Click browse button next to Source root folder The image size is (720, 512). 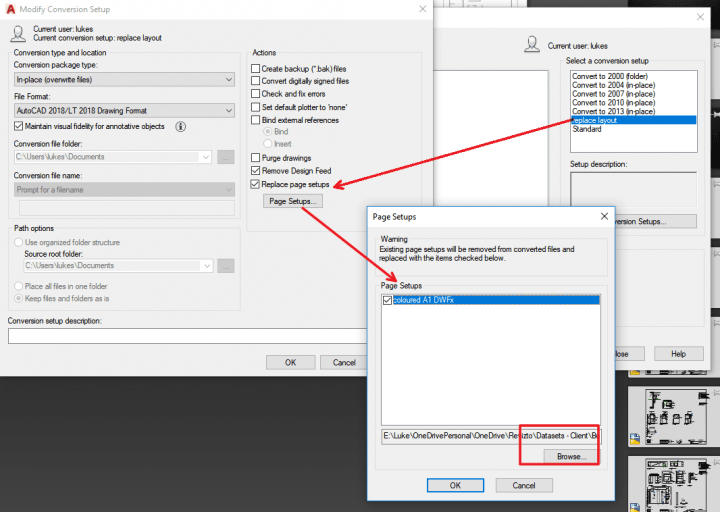tap(225, 266)
